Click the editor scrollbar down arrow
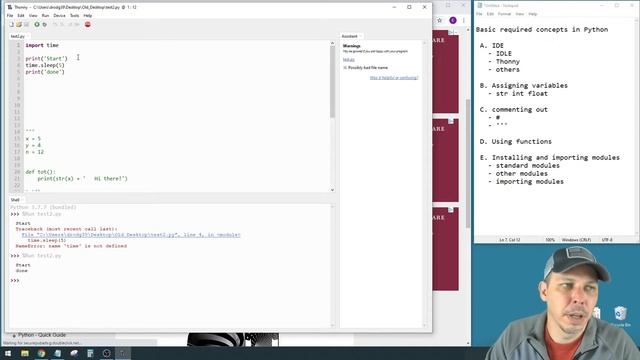 tap(332, 190)
